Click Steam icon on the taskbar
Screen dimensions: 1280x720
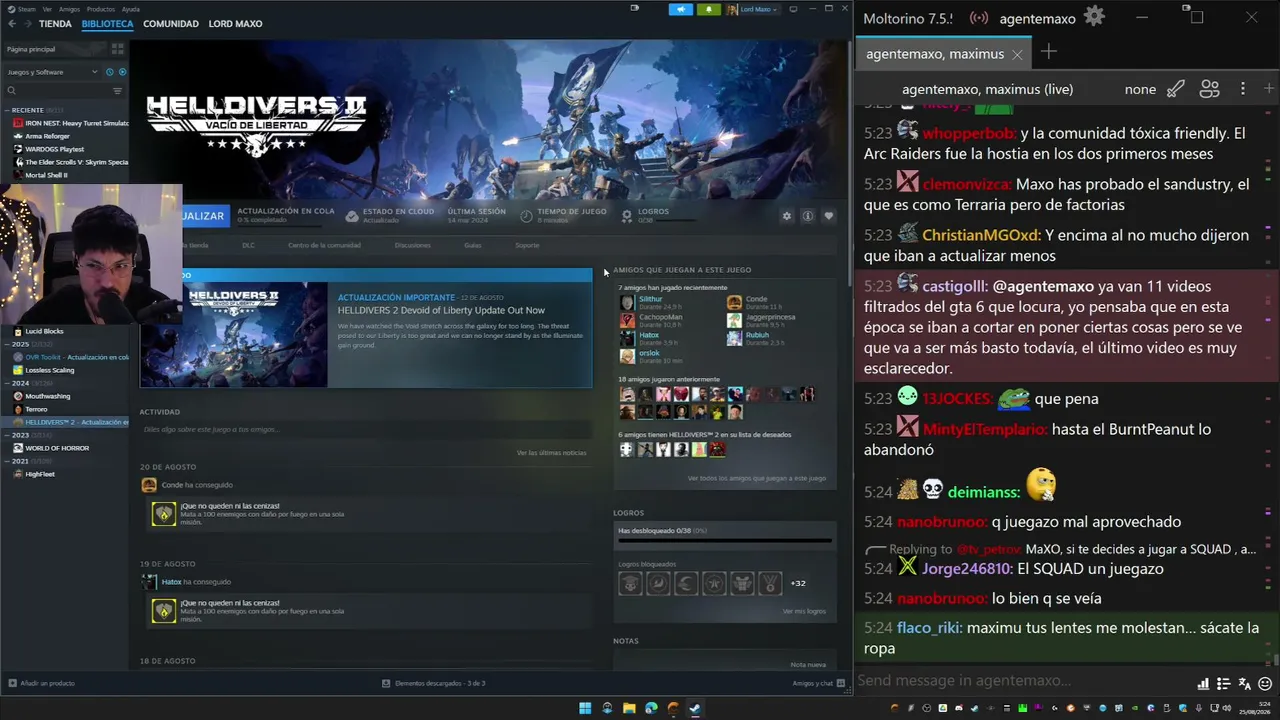point(695,708)
